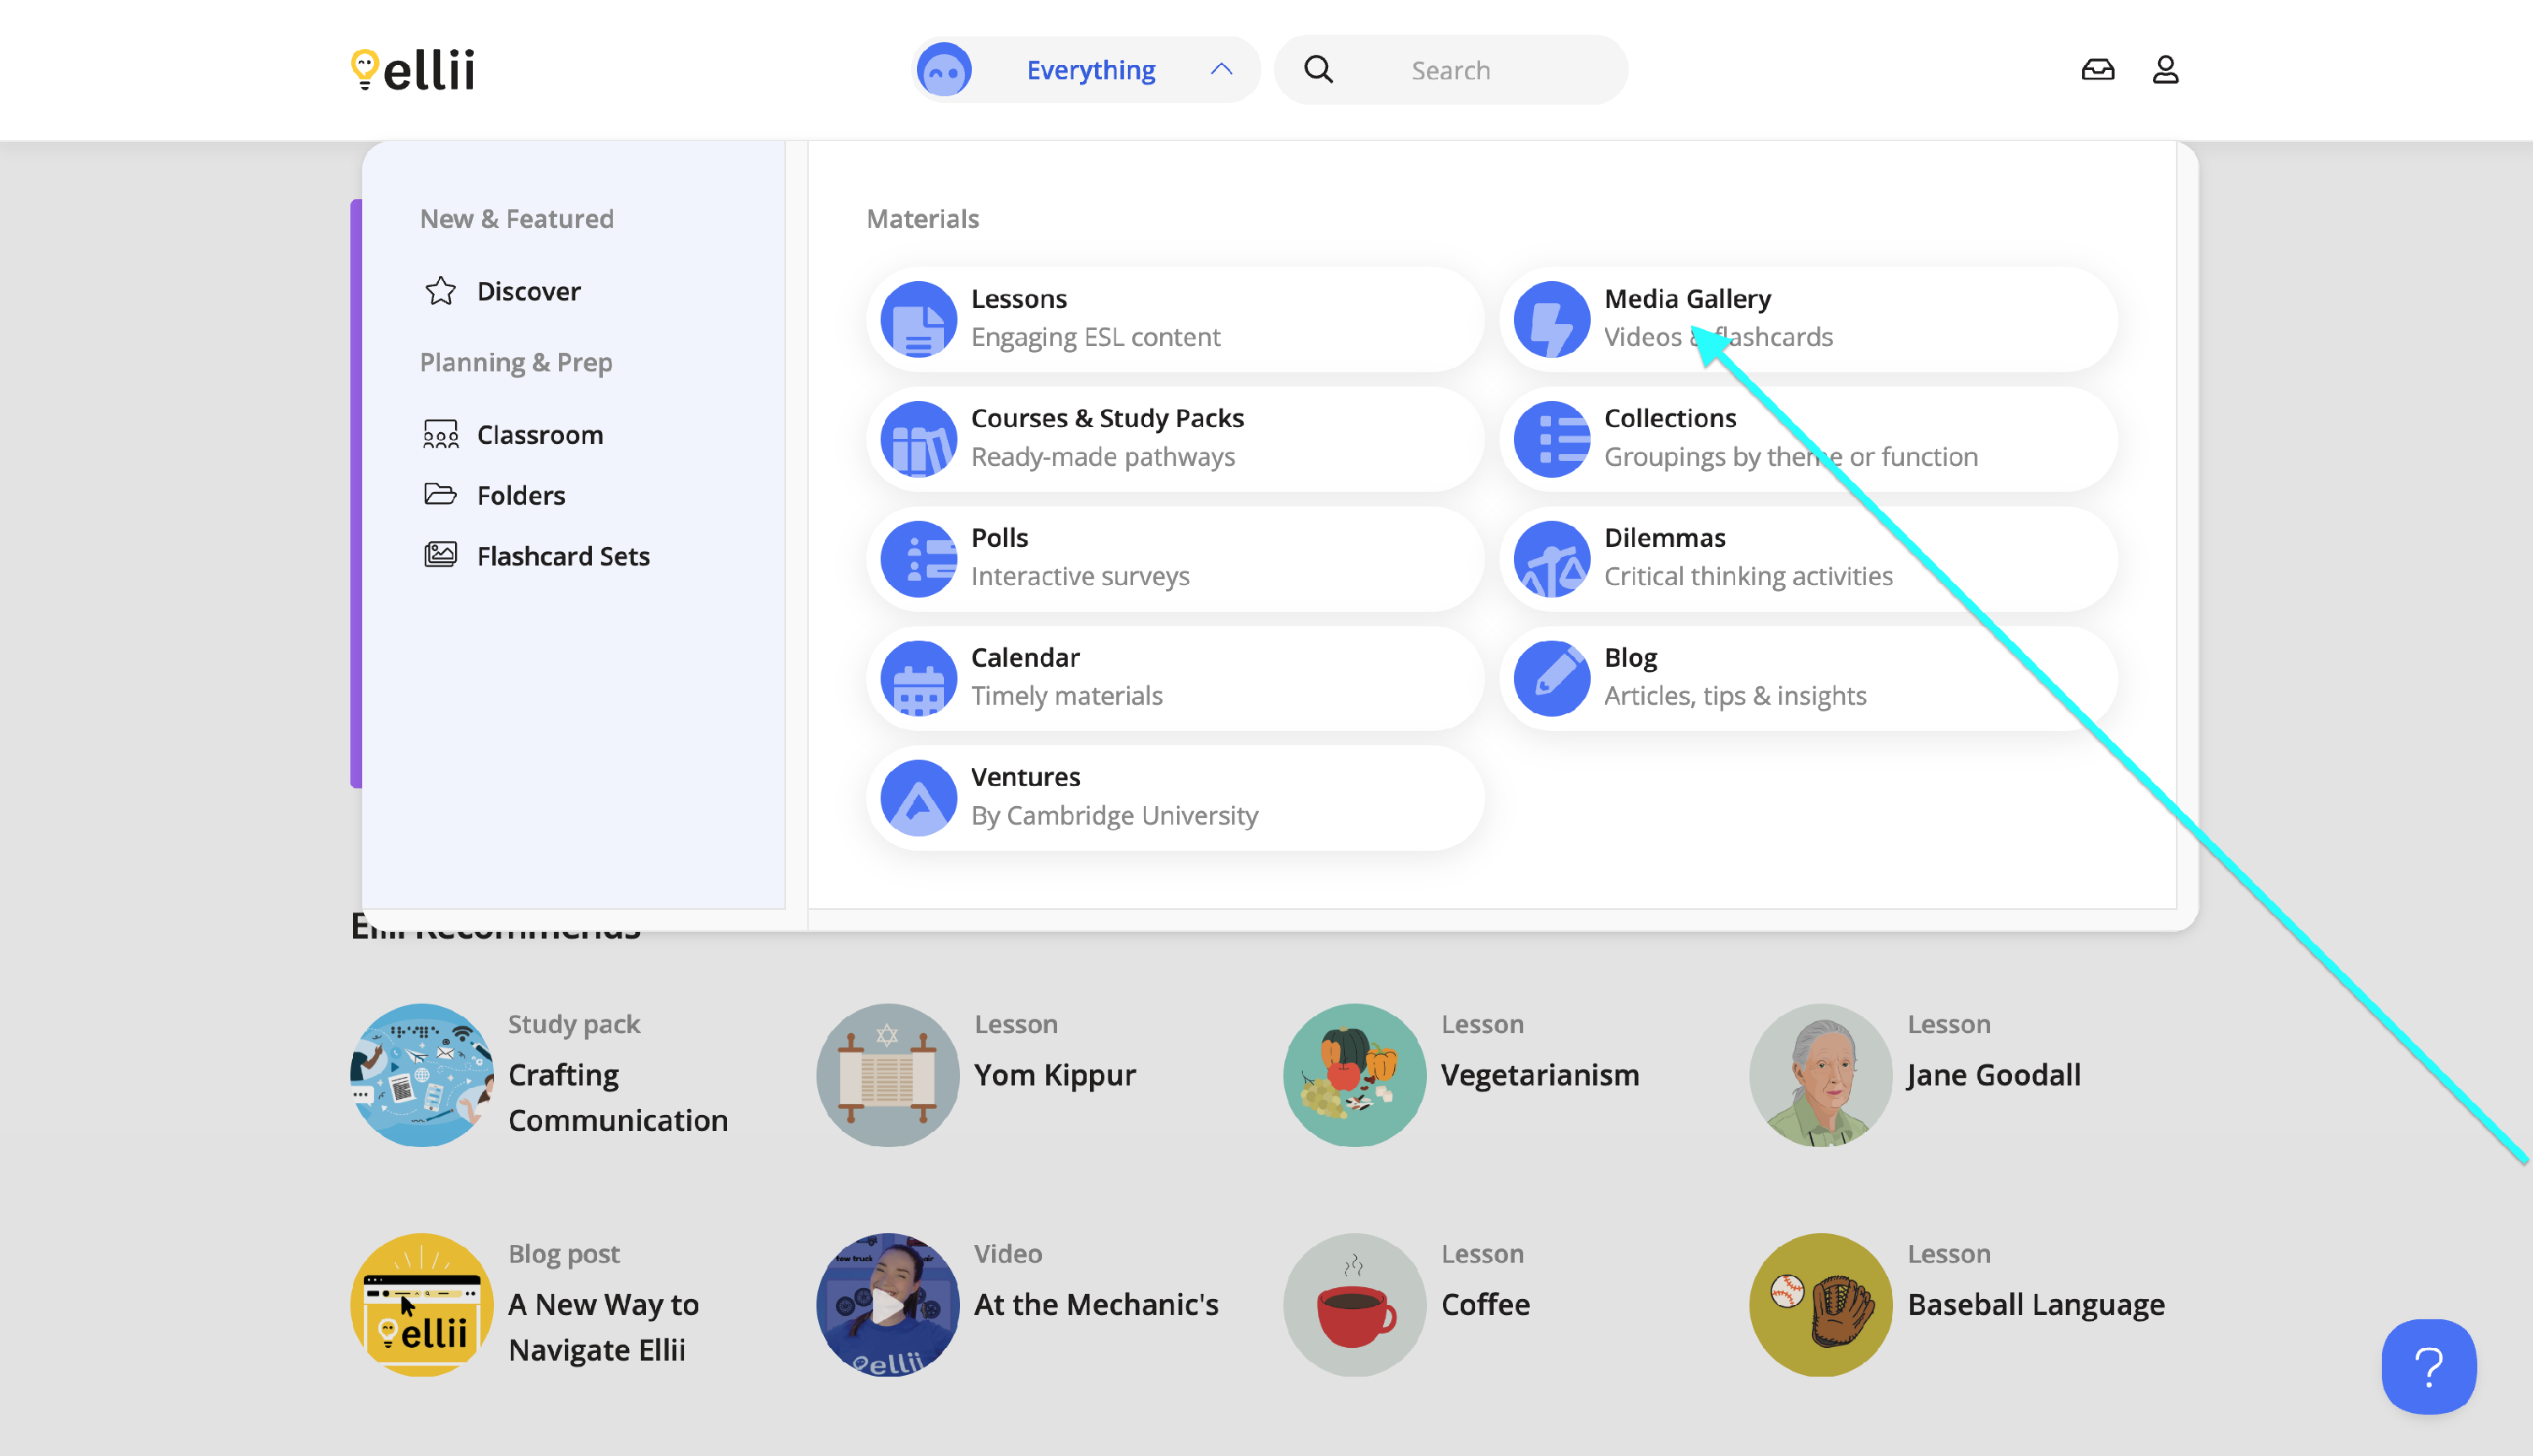Image resolution: width=2533 pixels, height=1456 pixels.
Task: Click the search magnifier icon
Action: 1318,70
